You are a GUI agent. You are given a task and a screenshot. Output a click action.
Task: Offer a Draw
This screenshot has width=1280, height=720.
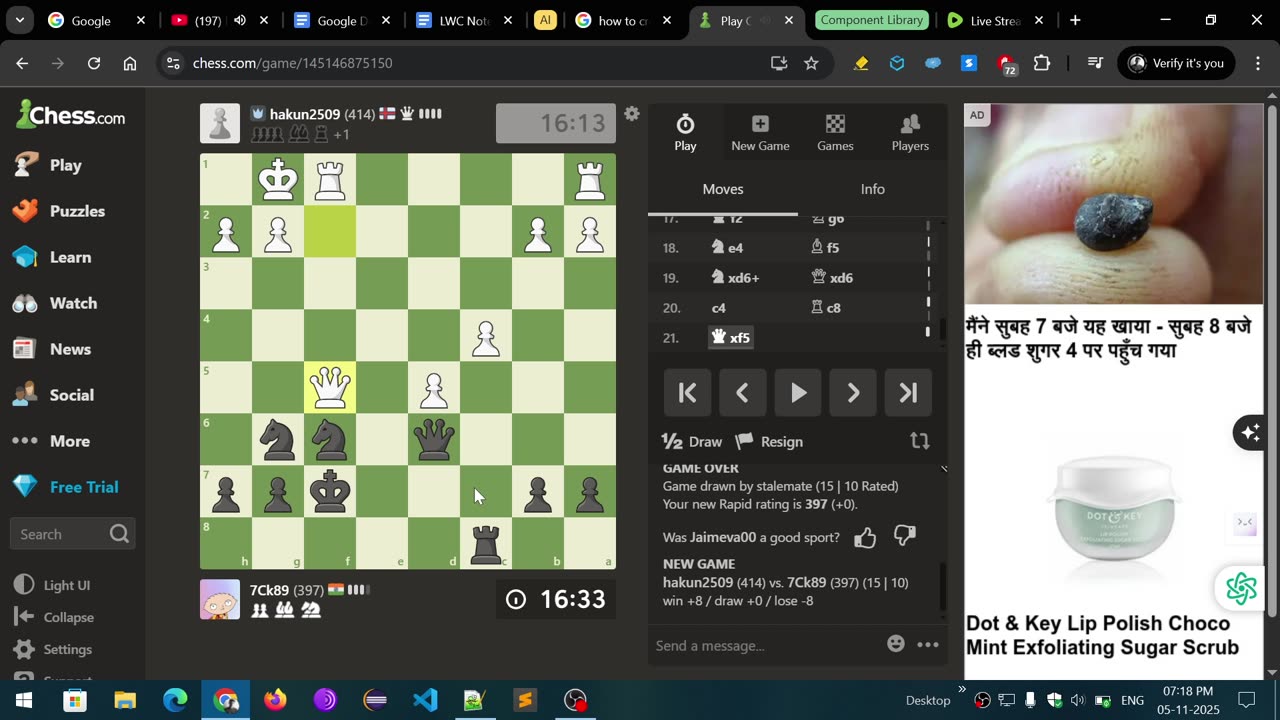[x=692, y=441]
